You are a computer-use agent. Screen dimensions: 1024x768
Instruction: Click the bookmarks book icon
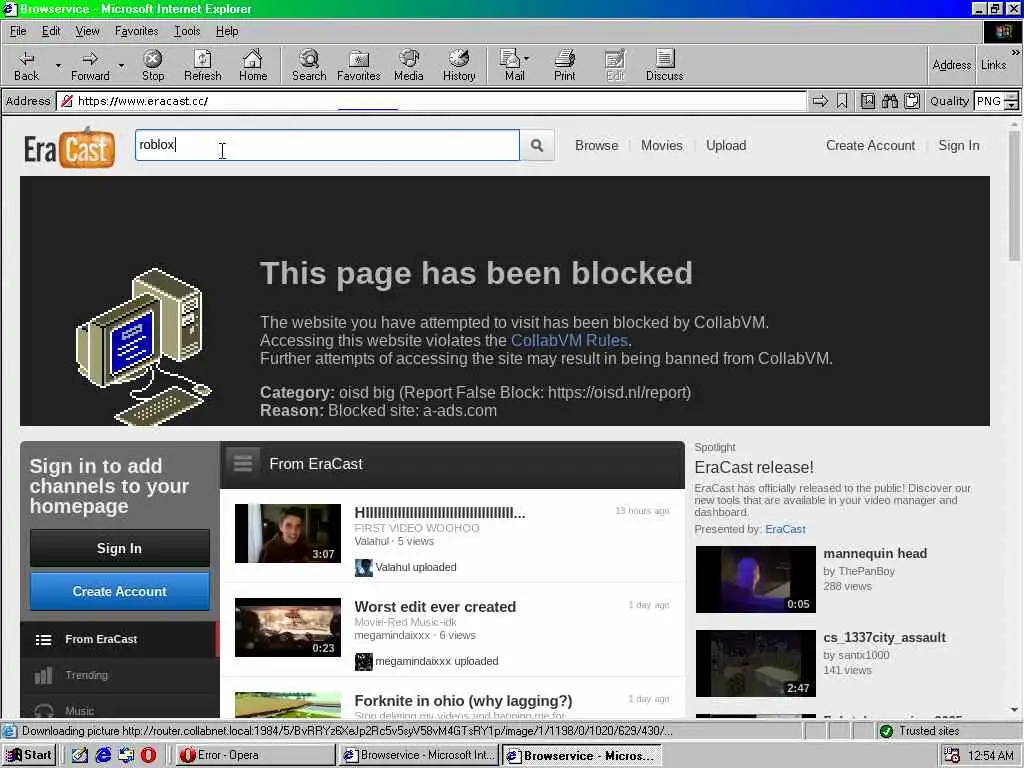coord(867,101)
